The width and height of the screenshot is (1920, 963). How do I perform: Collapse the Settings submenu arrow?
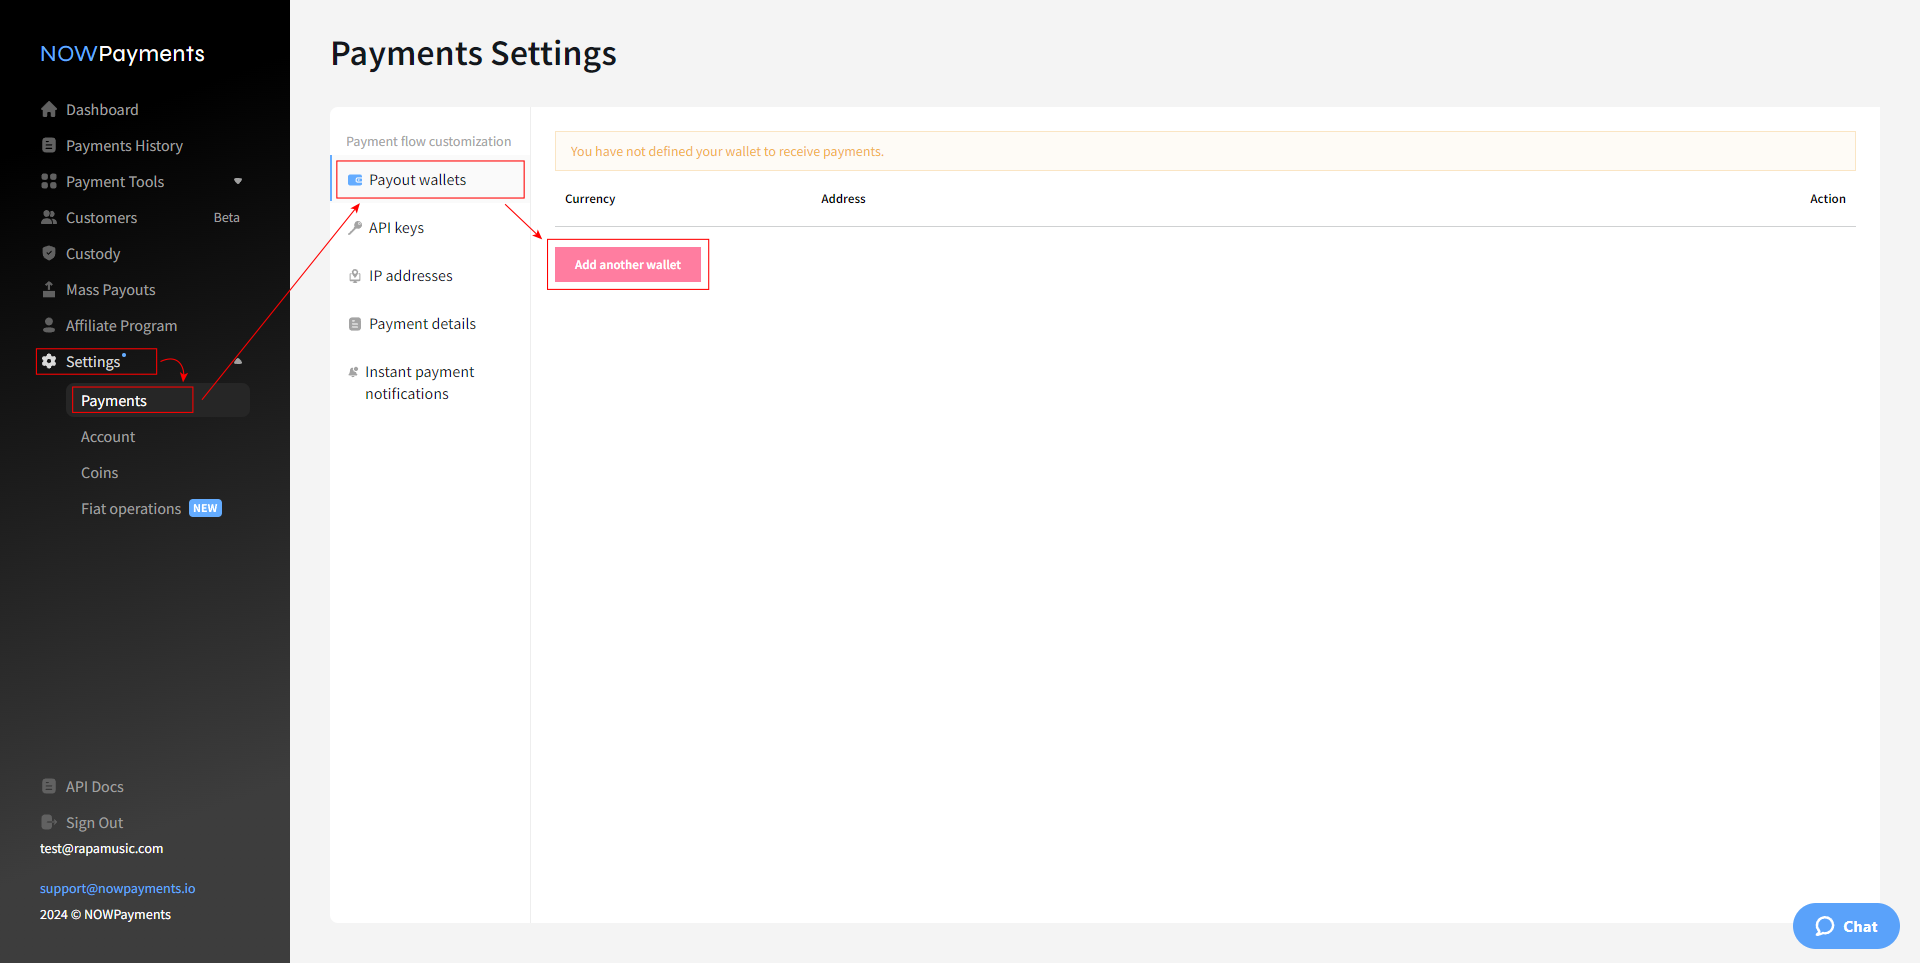(238, 361)
